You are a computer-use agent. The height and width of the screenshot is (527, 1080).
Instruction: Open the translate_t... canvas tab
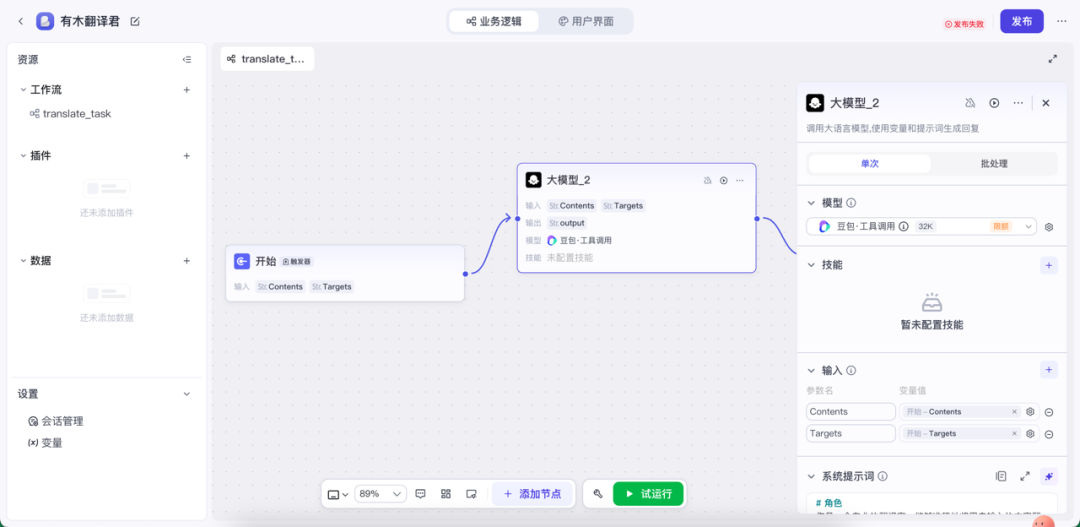click(x=267, y=59)
